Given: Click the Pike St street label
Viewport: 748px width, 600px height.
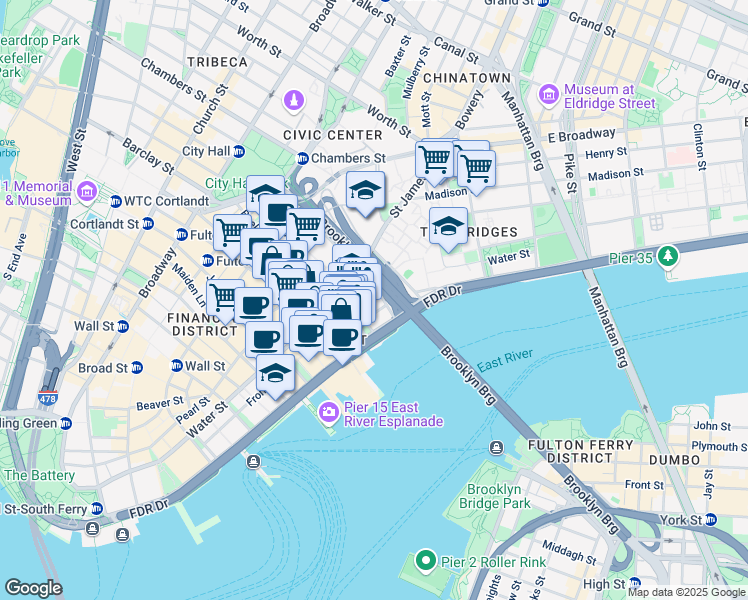Looking at the screenshot, I should tap(570, 173).
